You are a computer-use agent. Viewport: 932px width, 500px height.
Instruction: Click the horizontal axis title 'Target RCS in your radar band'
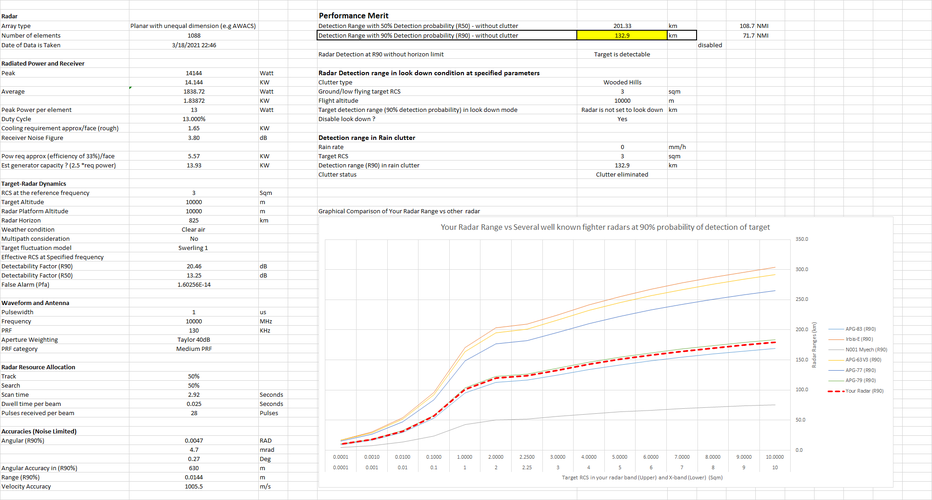click(642, 477)
